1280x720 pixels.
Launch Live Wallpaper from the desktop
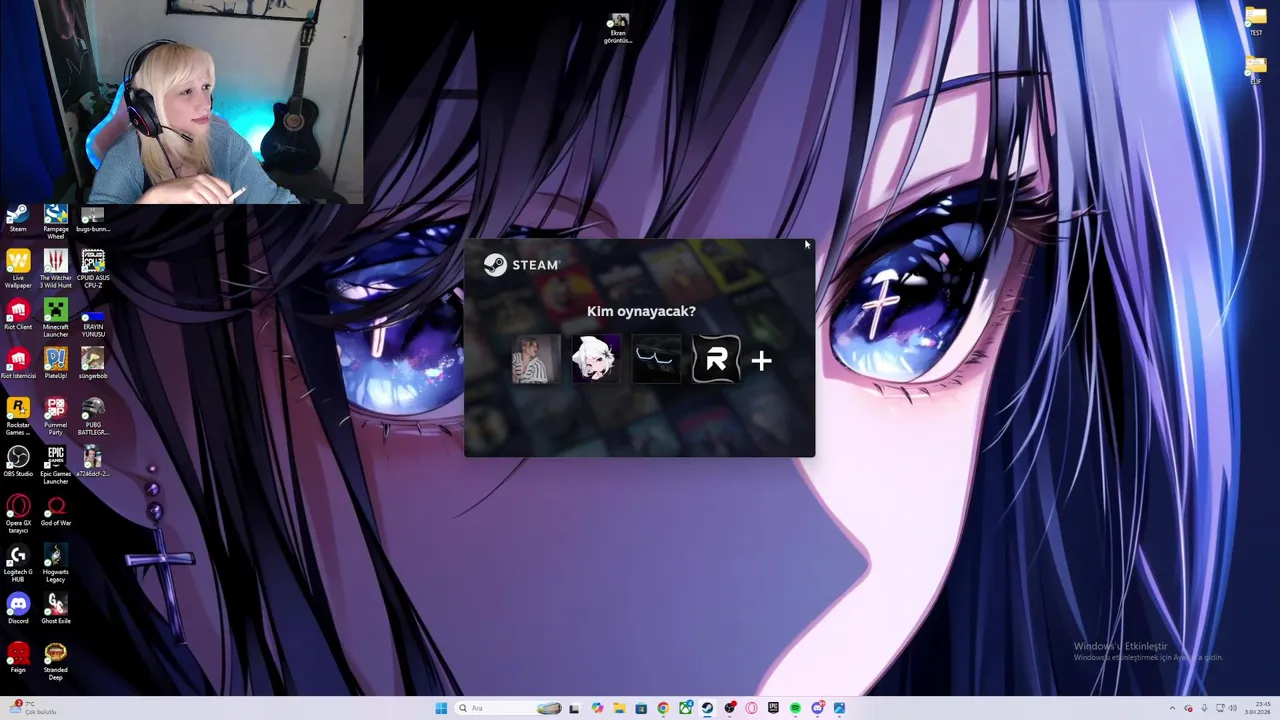(x=18, y=269)
